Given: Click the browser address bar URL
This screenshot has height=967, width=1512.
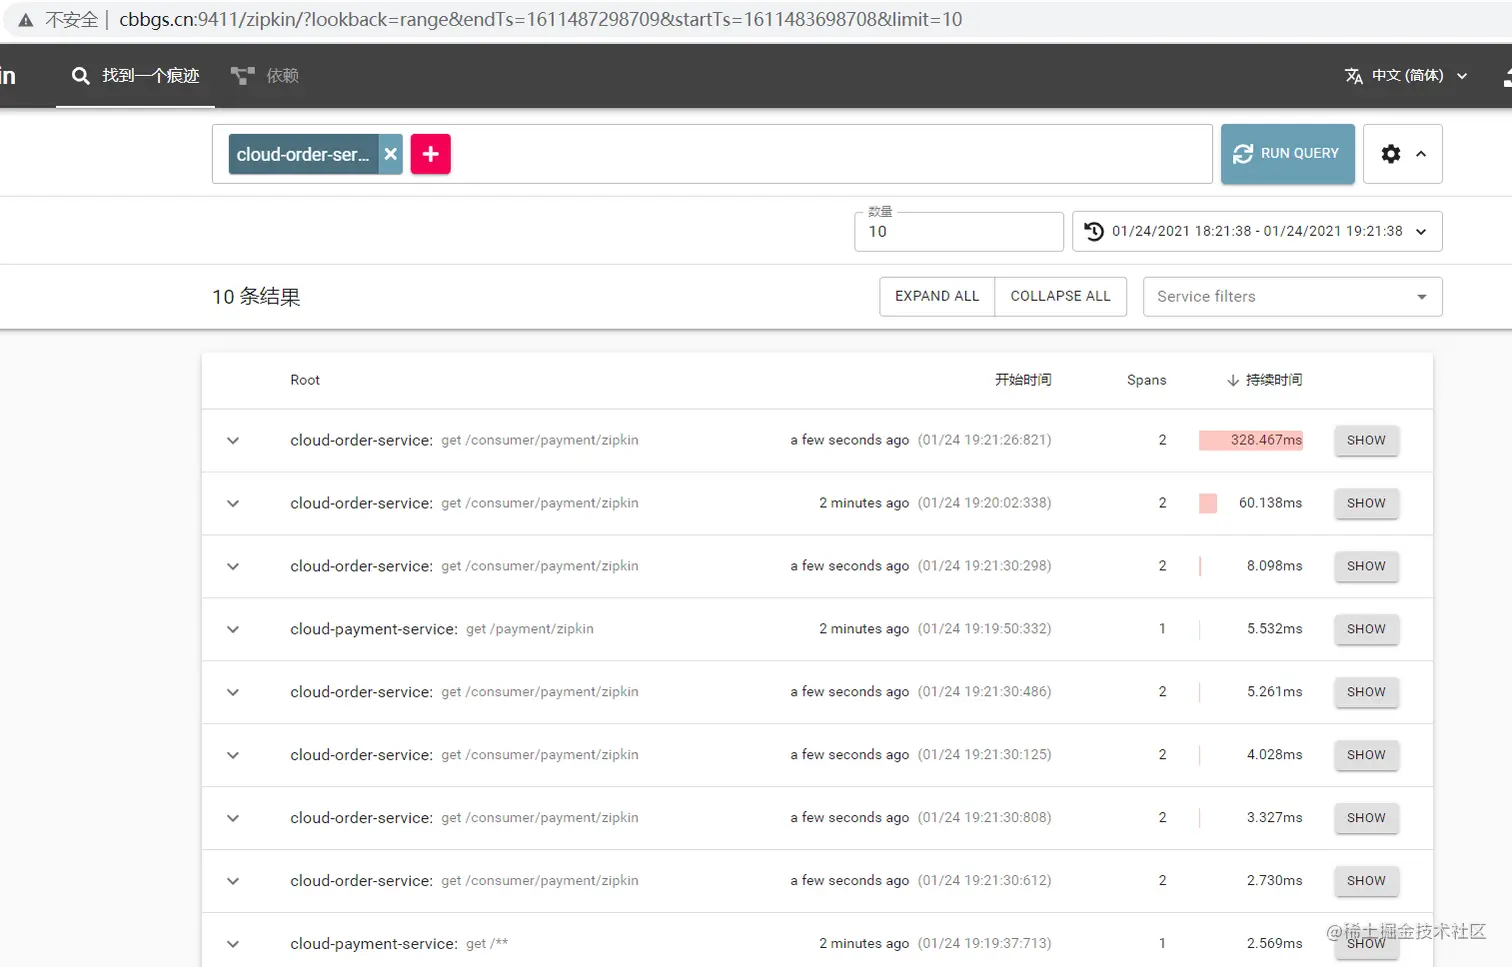Looking at the screenshot, I should 540,19.
